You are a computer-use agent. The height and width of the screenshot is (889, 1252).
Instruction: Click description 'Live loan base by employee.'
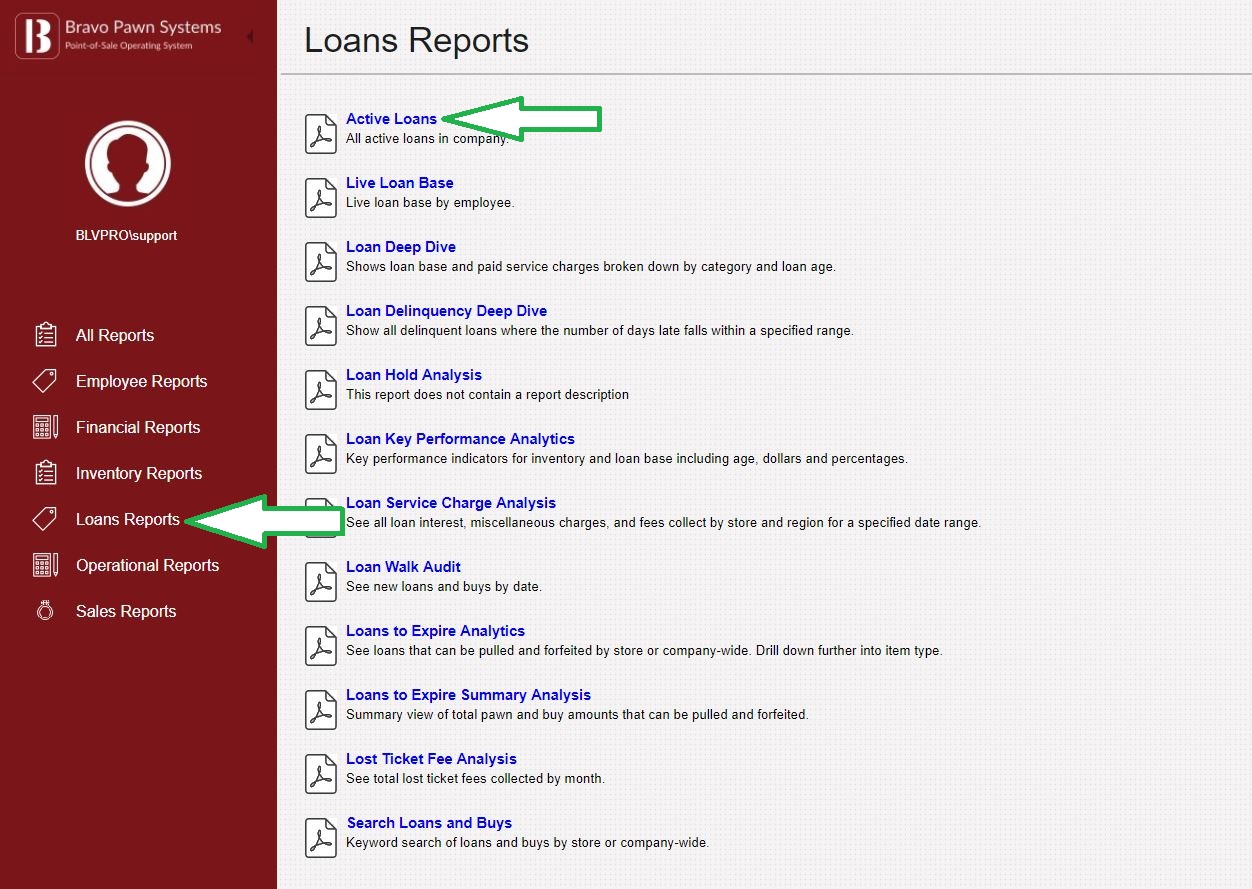[430, 203]
